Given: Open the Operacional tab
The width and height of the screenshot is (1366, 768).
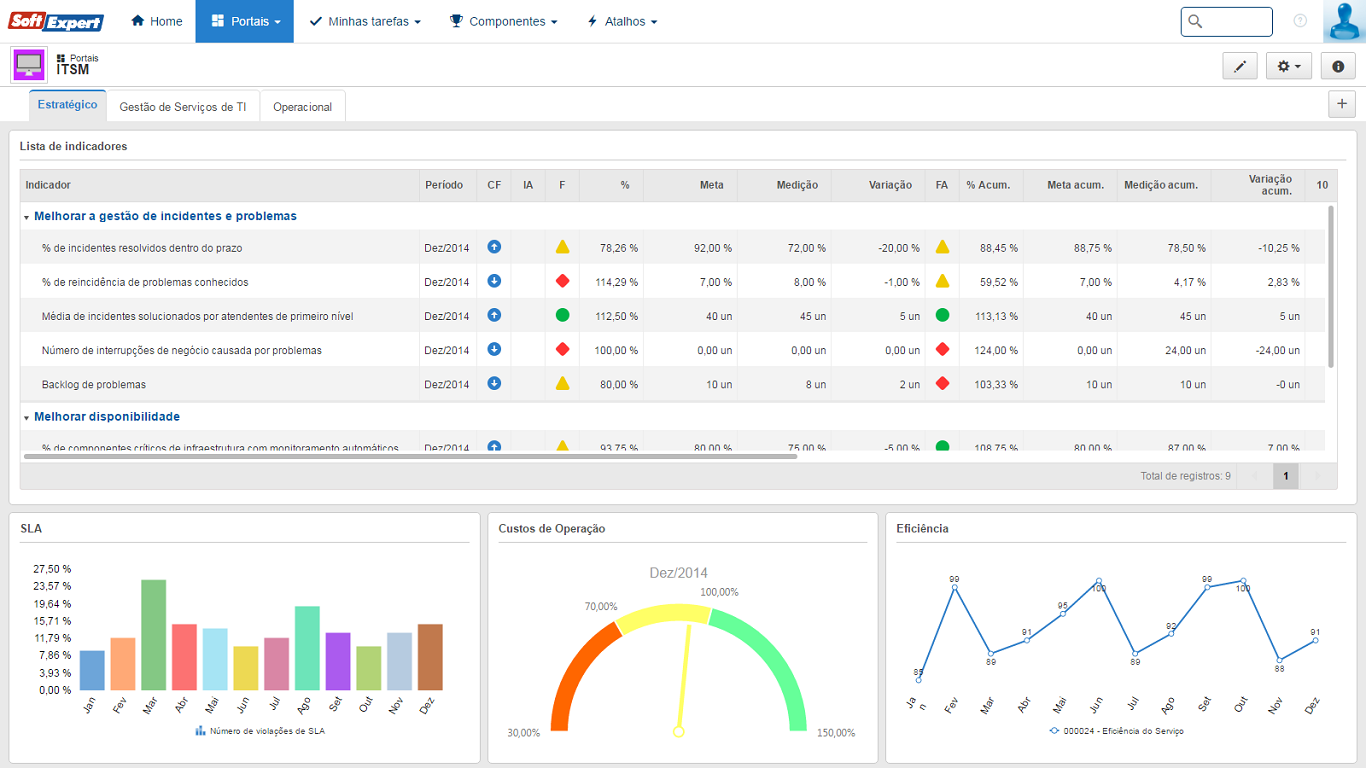Looking at the screenshot, I should click(302, 107).
